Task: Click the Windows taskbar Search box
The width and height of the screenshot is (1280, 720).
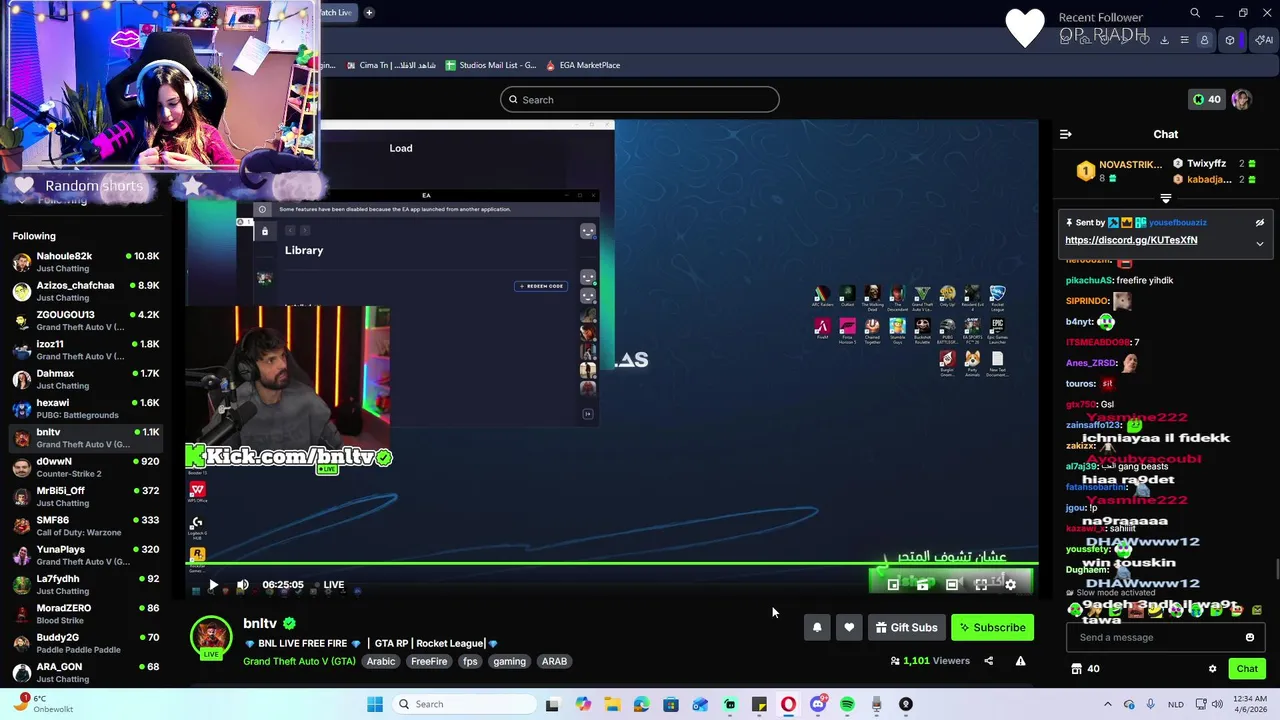Action: coord(462,704)
